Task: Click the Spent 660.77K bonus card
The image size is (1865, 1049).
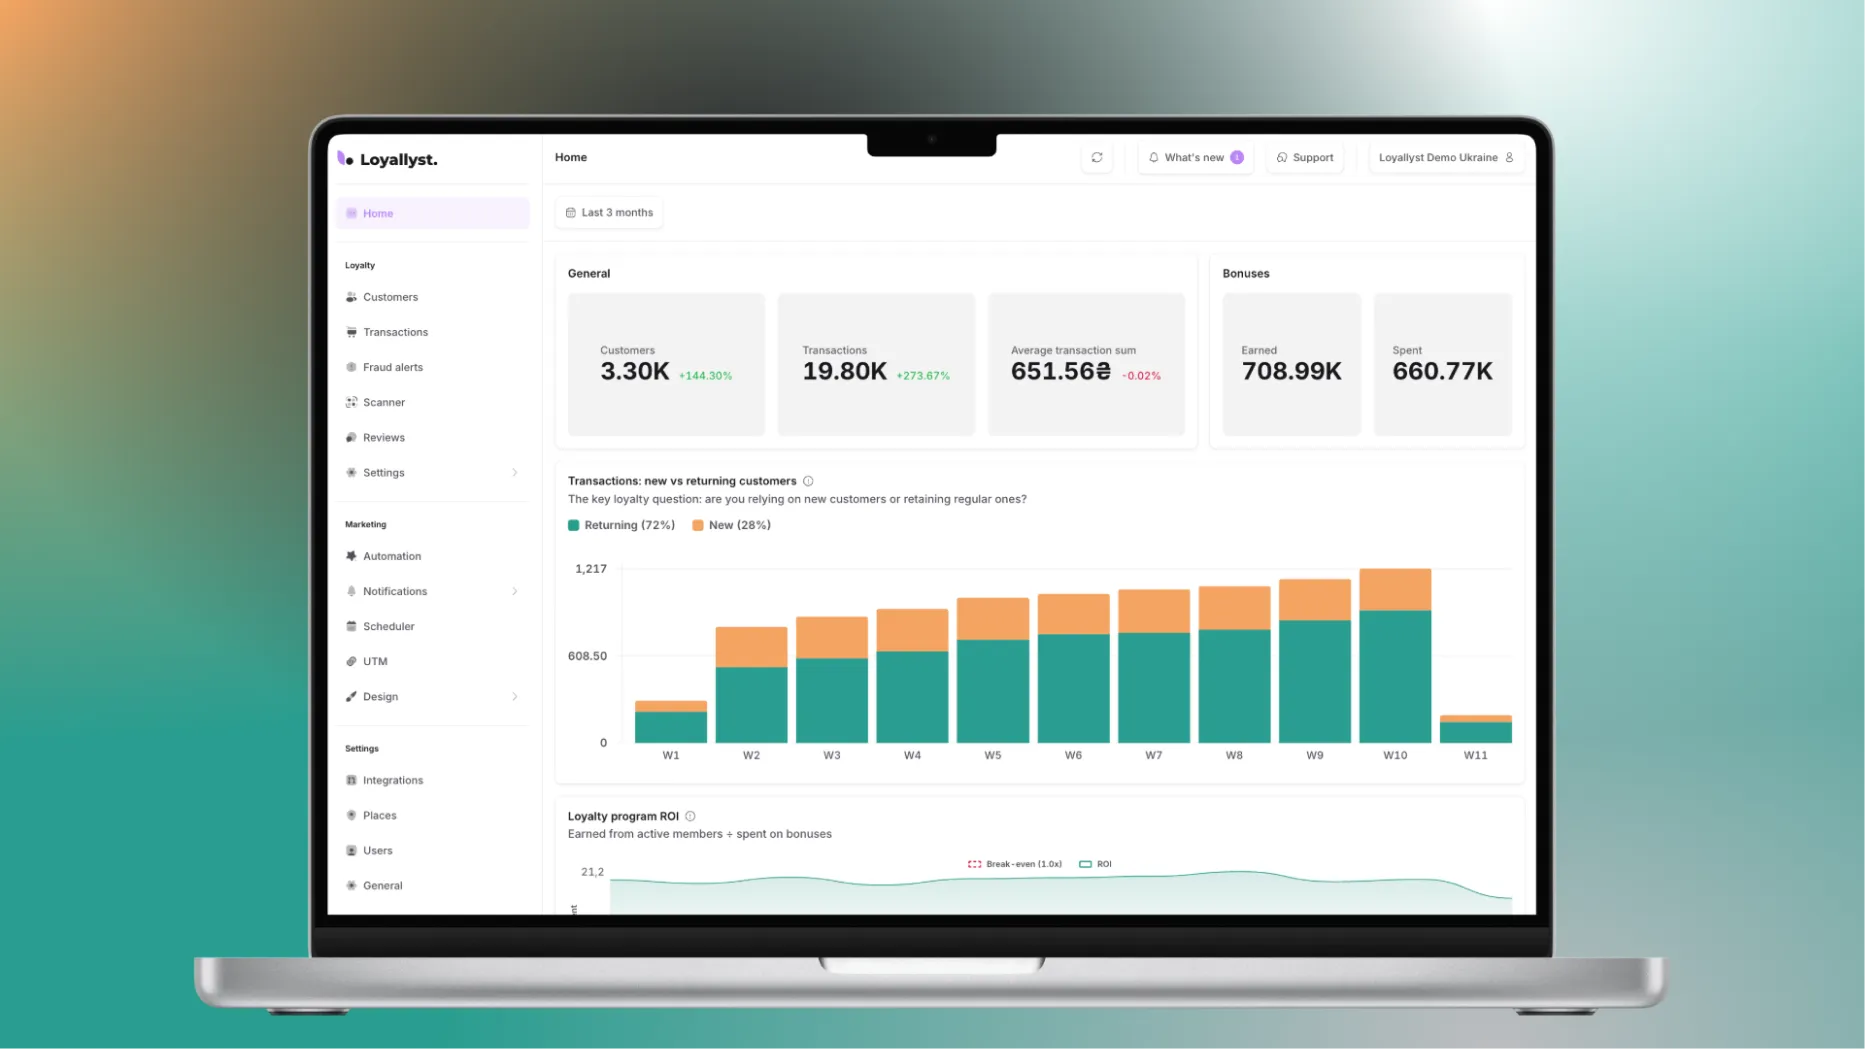Action: 1442,364
